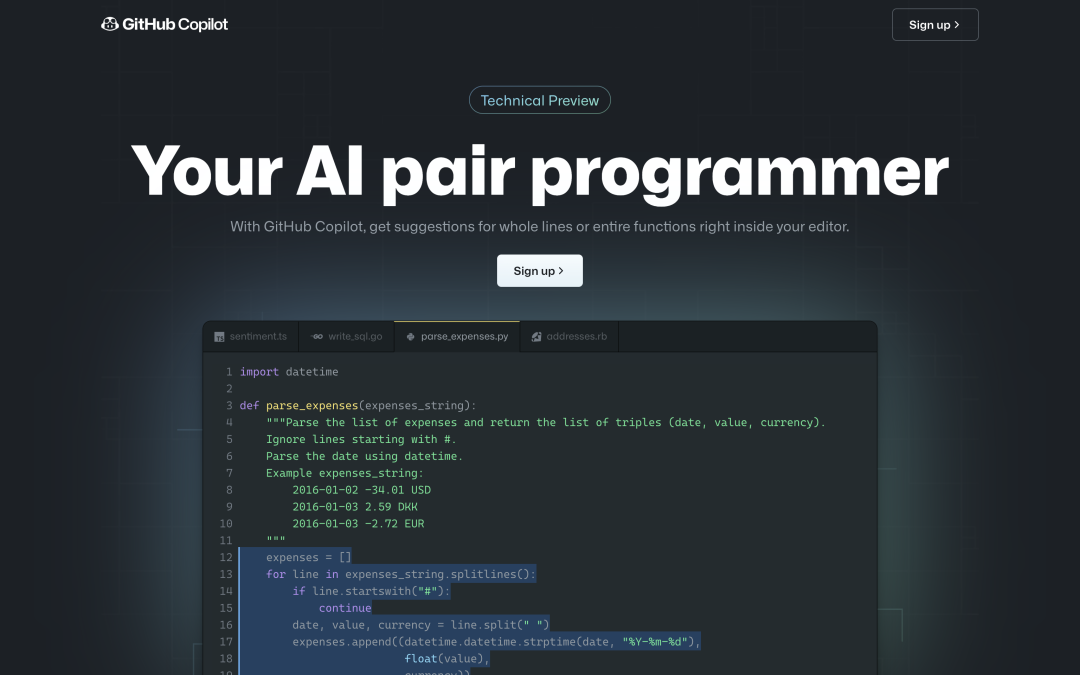Click the import datetime line in the editor
This screenshot has height=675, width=1080.
(289, 371)
